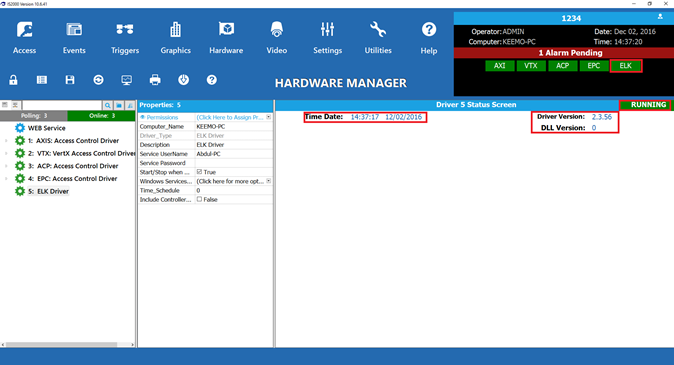
Task: Click the Computer_Name value KEEMO-PC
Action: point(211,126)
